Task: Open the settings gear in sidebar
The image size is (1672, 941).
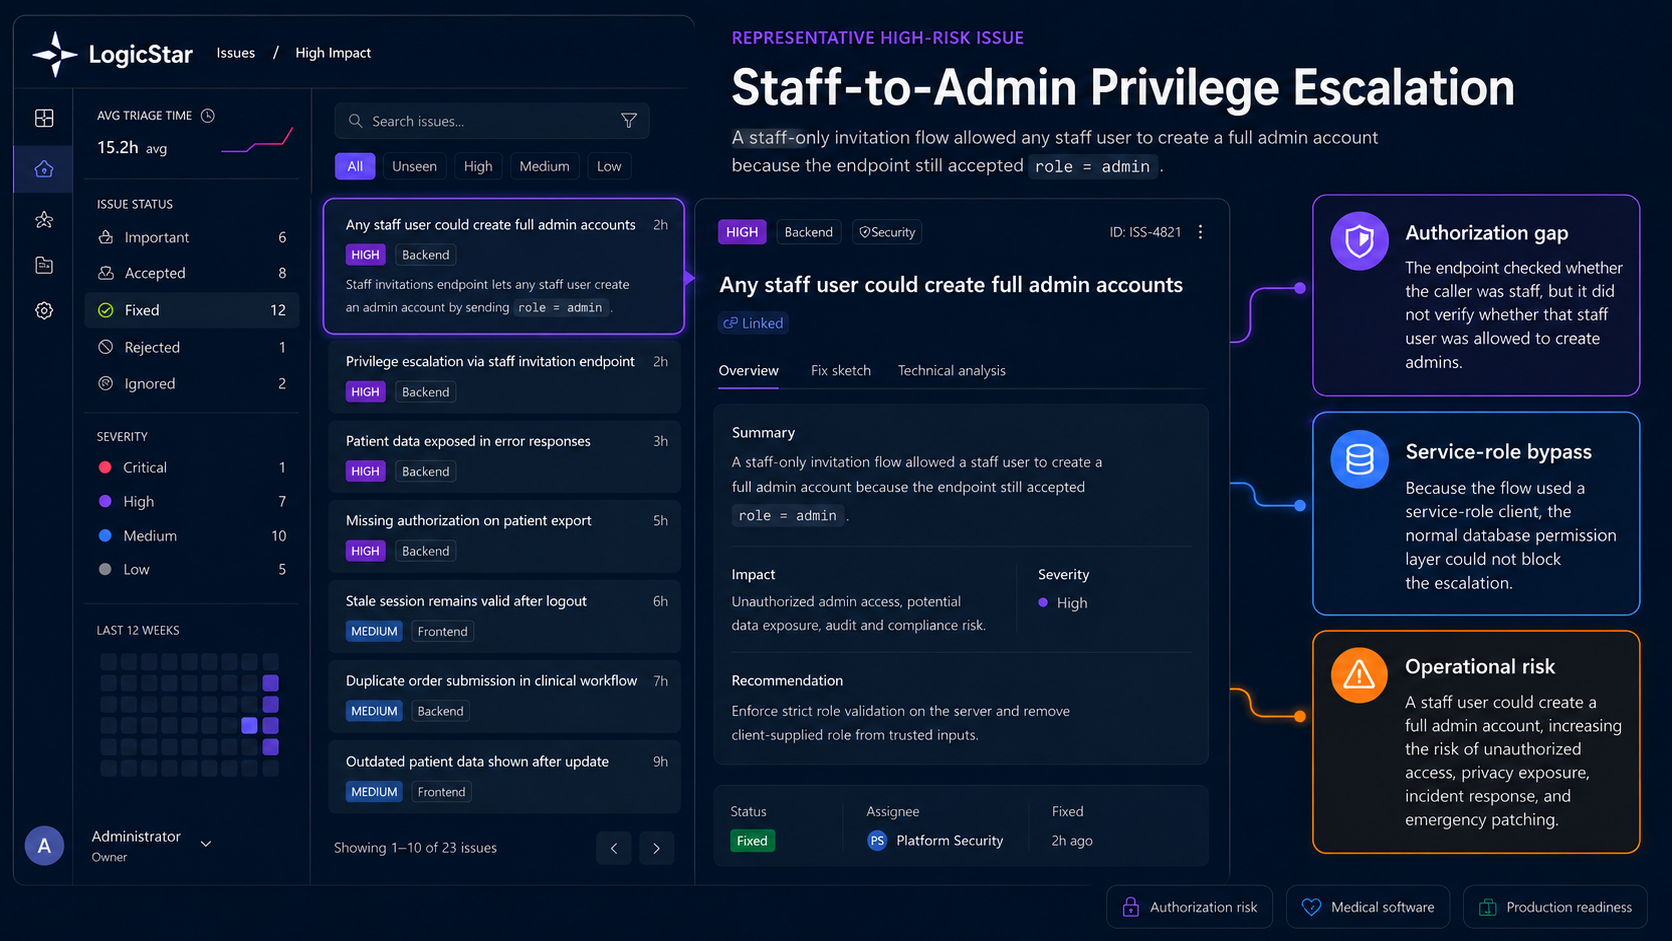Action: 44,311
